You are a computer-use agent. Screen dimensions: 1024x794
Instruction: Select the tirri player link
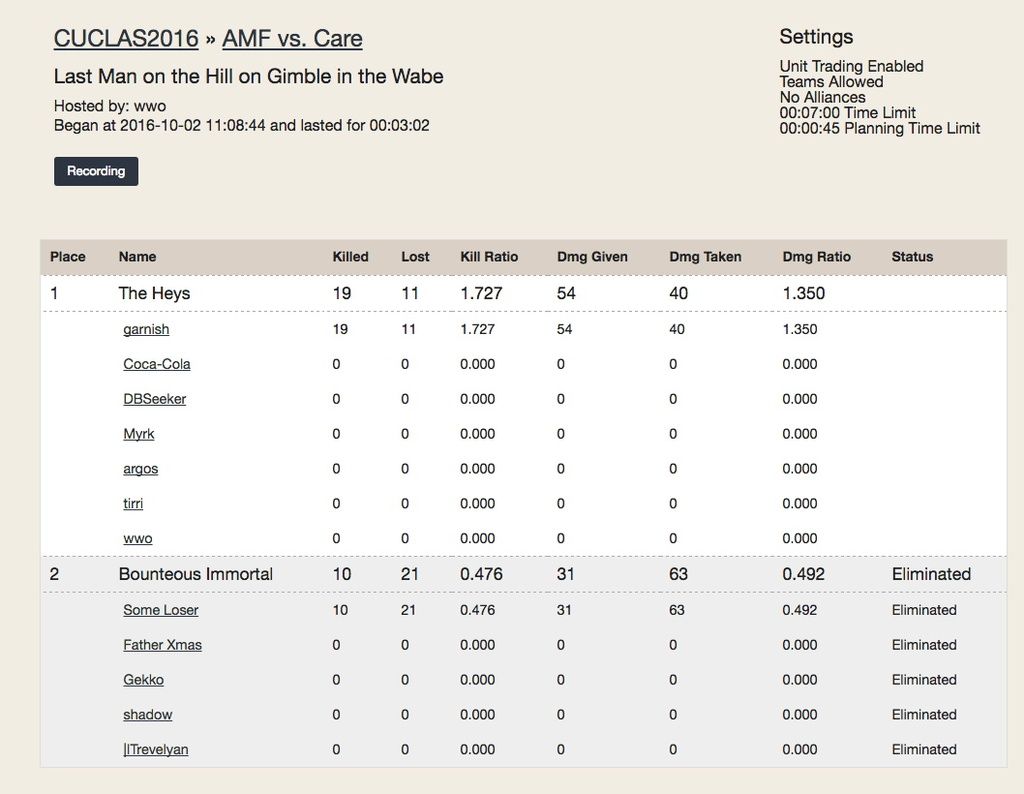click(133, 504)
